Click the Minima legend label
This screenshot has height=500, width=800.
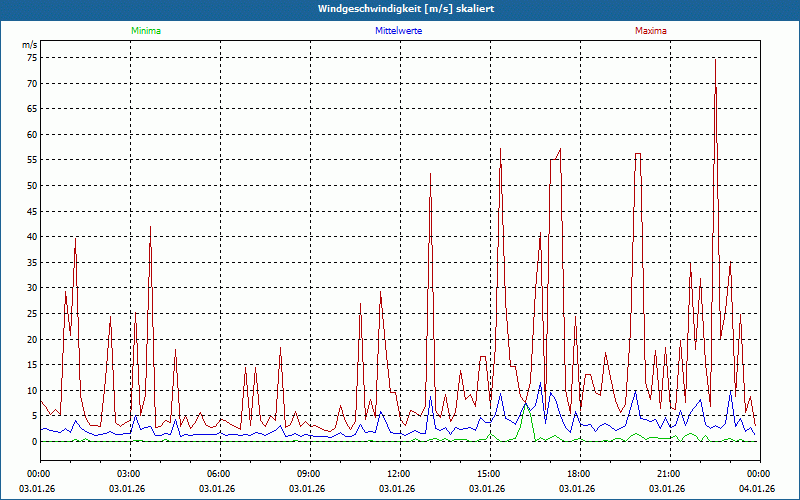[145, 31]
